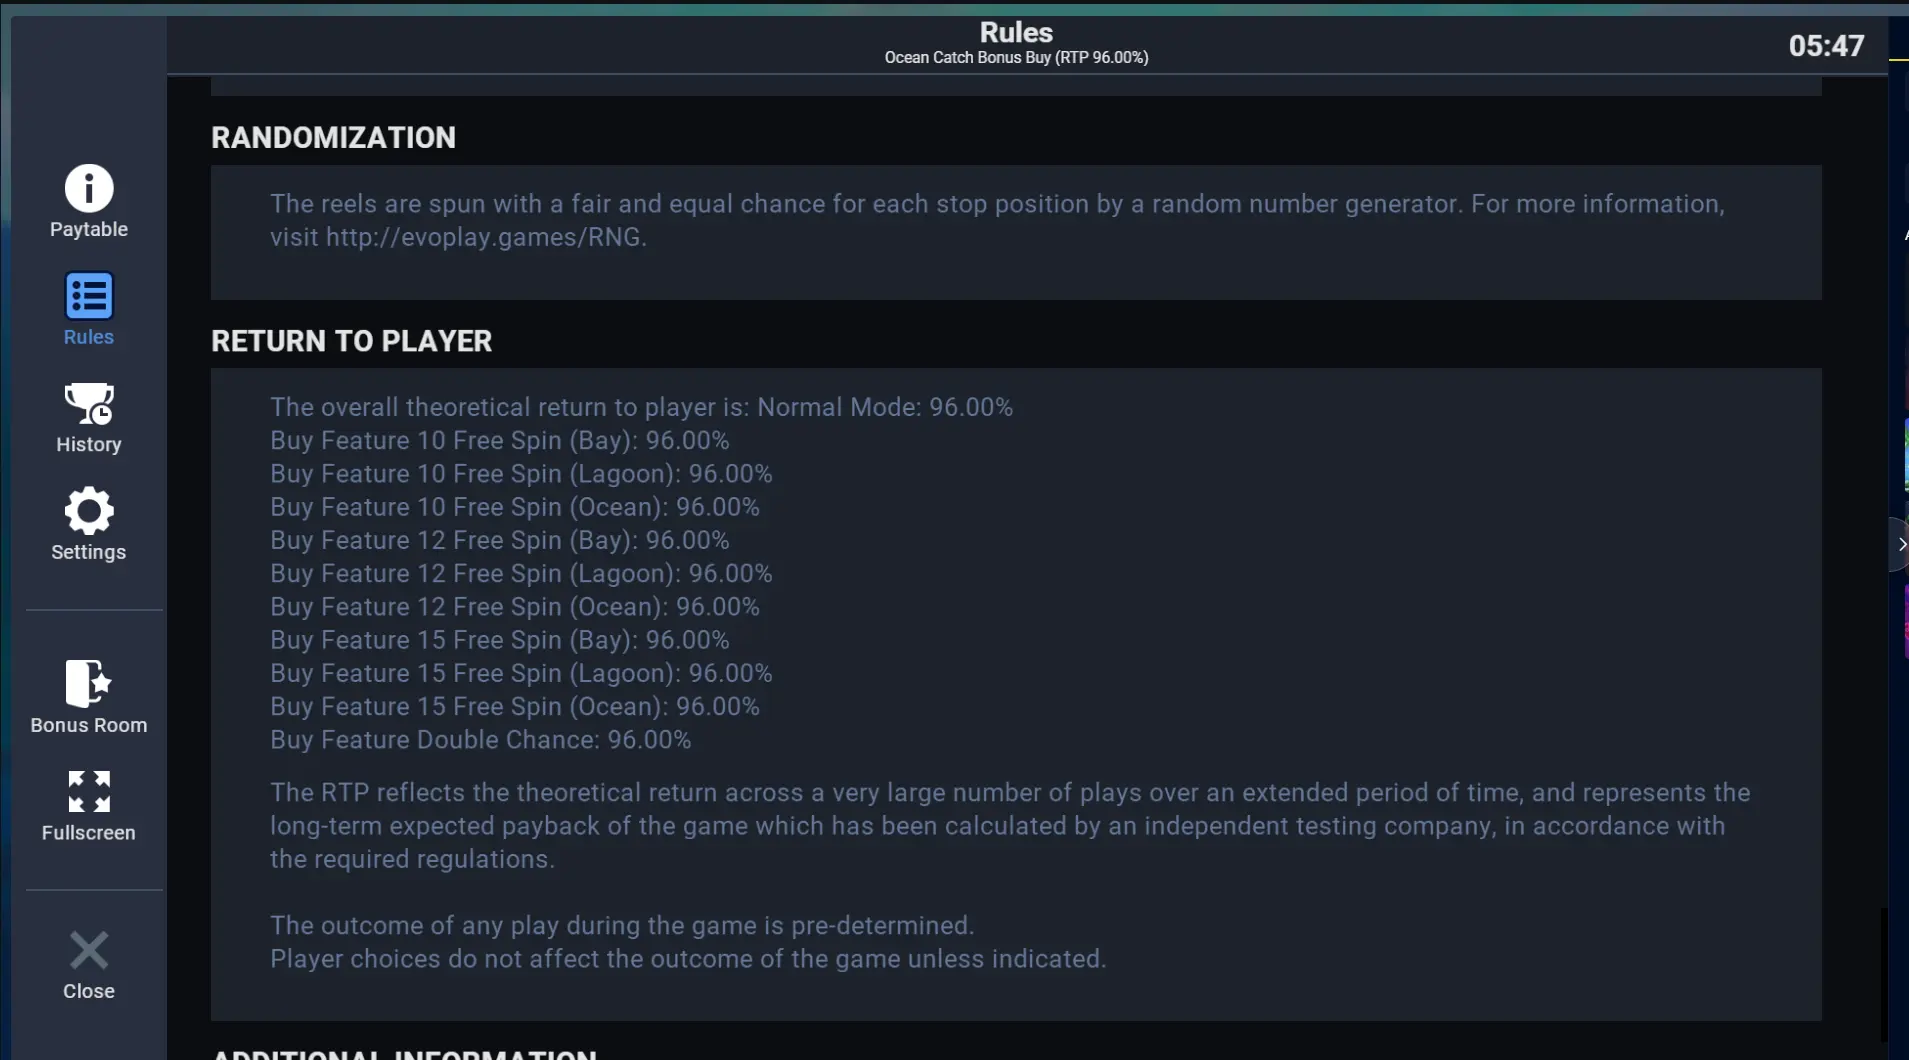Viewport: 1909px width, 1060px height.
Task: Open the evoplay.games/RNG link
Action: click(x=486, y=237)
